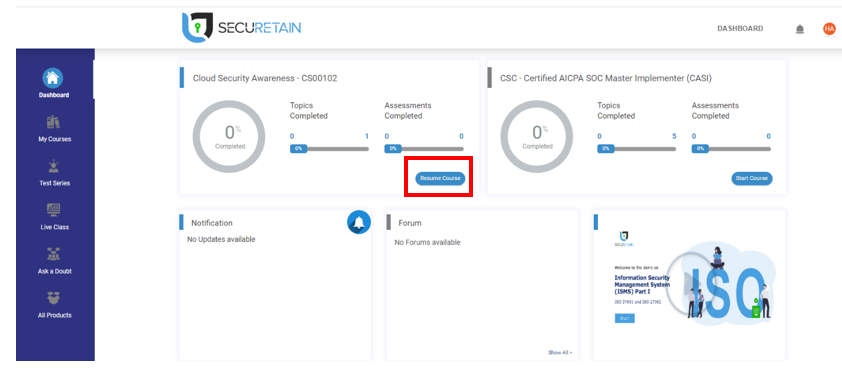Click the blue bell in Notification card

pos(359,222)
